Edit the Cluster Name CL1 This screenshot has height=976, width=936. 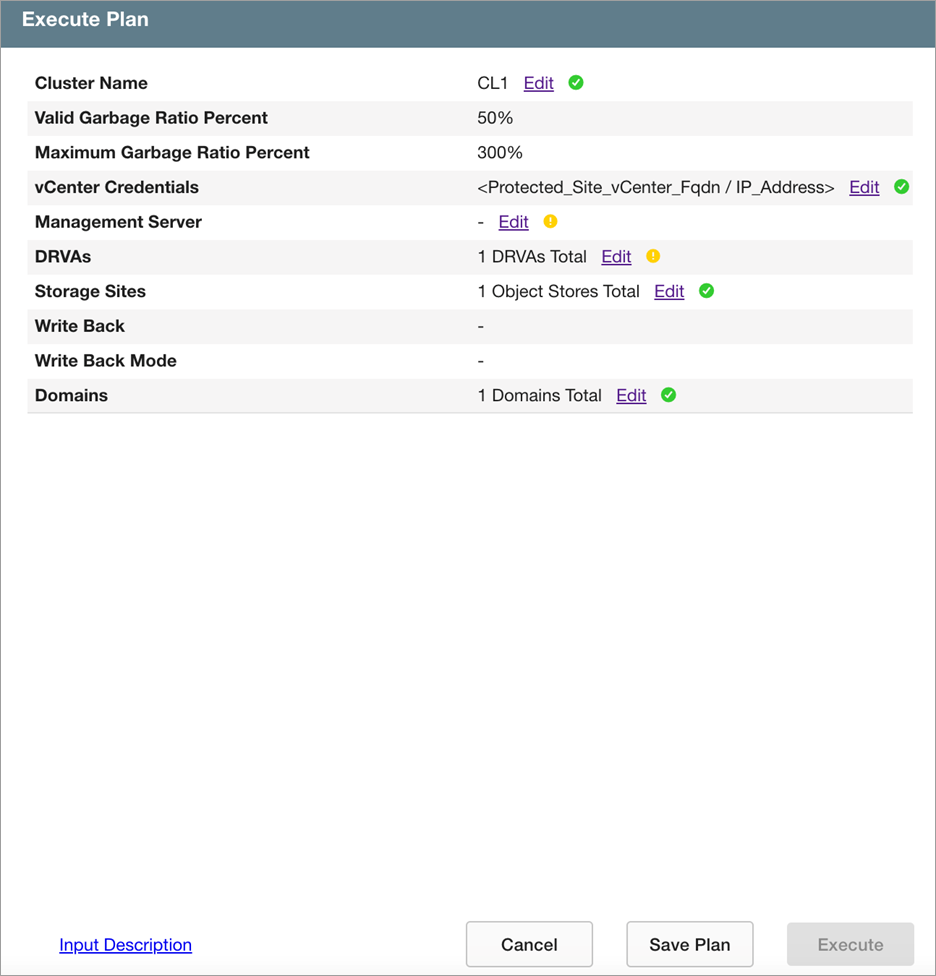538,83
